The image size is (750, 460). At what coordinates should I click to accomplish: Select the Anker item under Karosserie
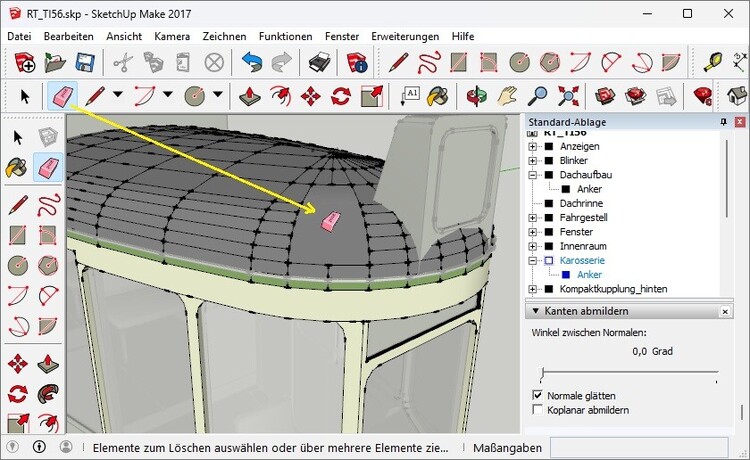point(589,274)
